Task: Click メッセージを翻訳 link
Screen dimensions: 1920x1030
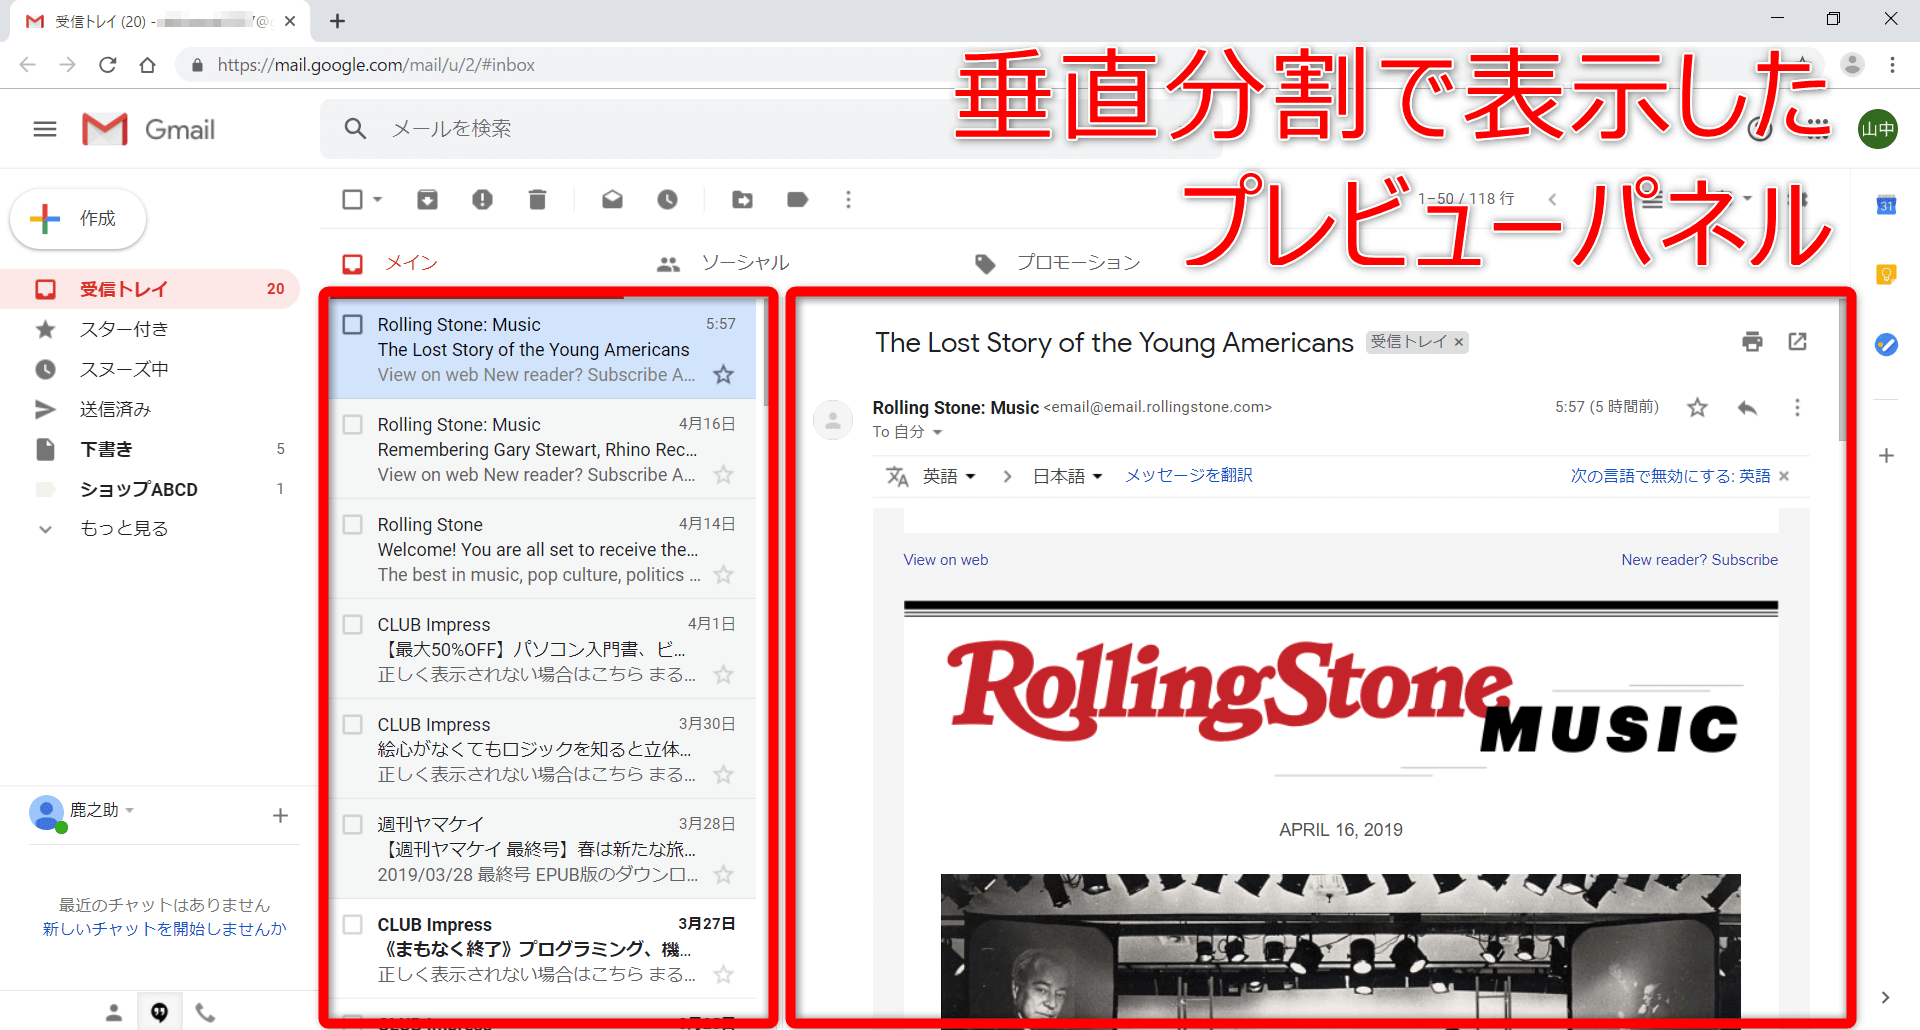Action: [x=1188, y=476]
